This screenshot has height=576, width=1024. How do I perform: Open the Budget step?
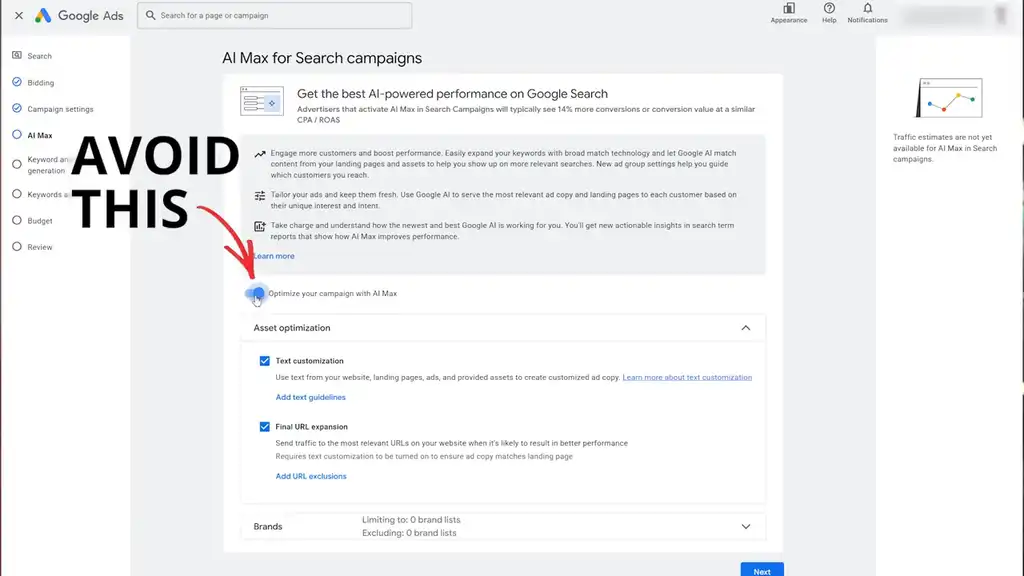click(40, 221)
